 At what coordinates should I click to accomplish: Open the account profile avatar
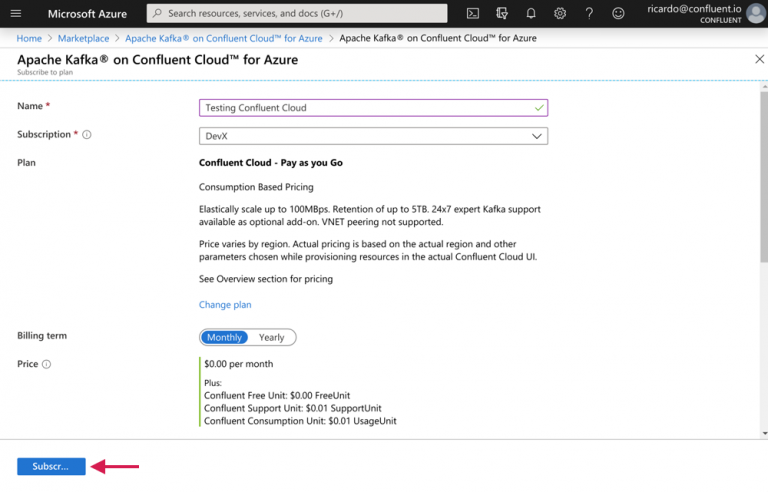point(755,13)
